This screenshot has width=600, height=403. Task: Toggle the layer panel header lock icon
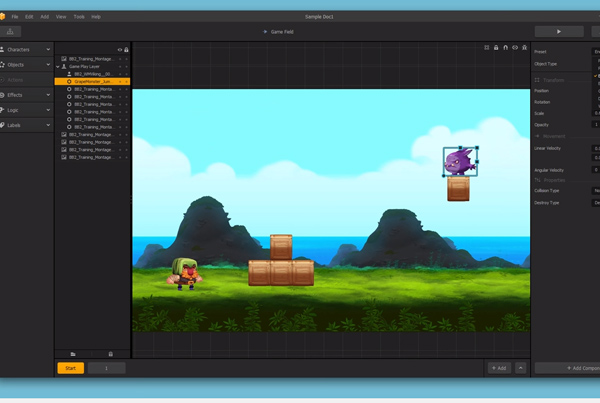pyautogui.click(x=126, y=49)
